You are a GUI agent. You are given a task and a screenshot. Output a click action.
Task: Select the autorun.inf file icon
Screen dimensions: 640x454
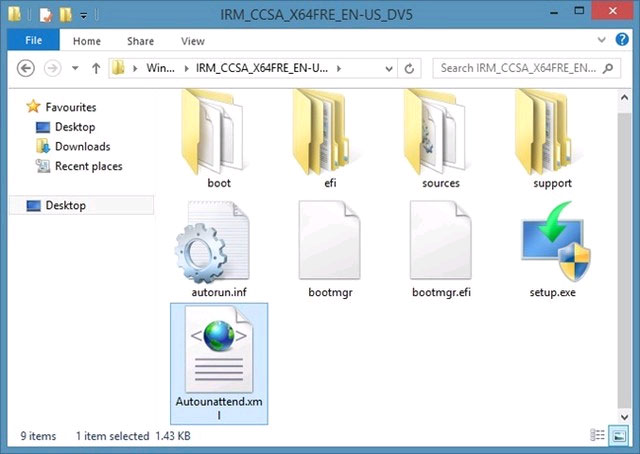click(x=212, y=241)
